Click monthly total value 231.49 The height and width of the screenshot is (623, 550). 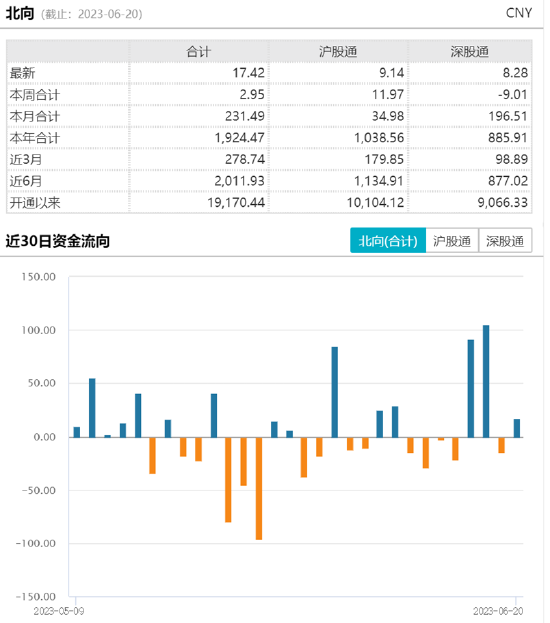pyautogui.click(x=245, y=116)
